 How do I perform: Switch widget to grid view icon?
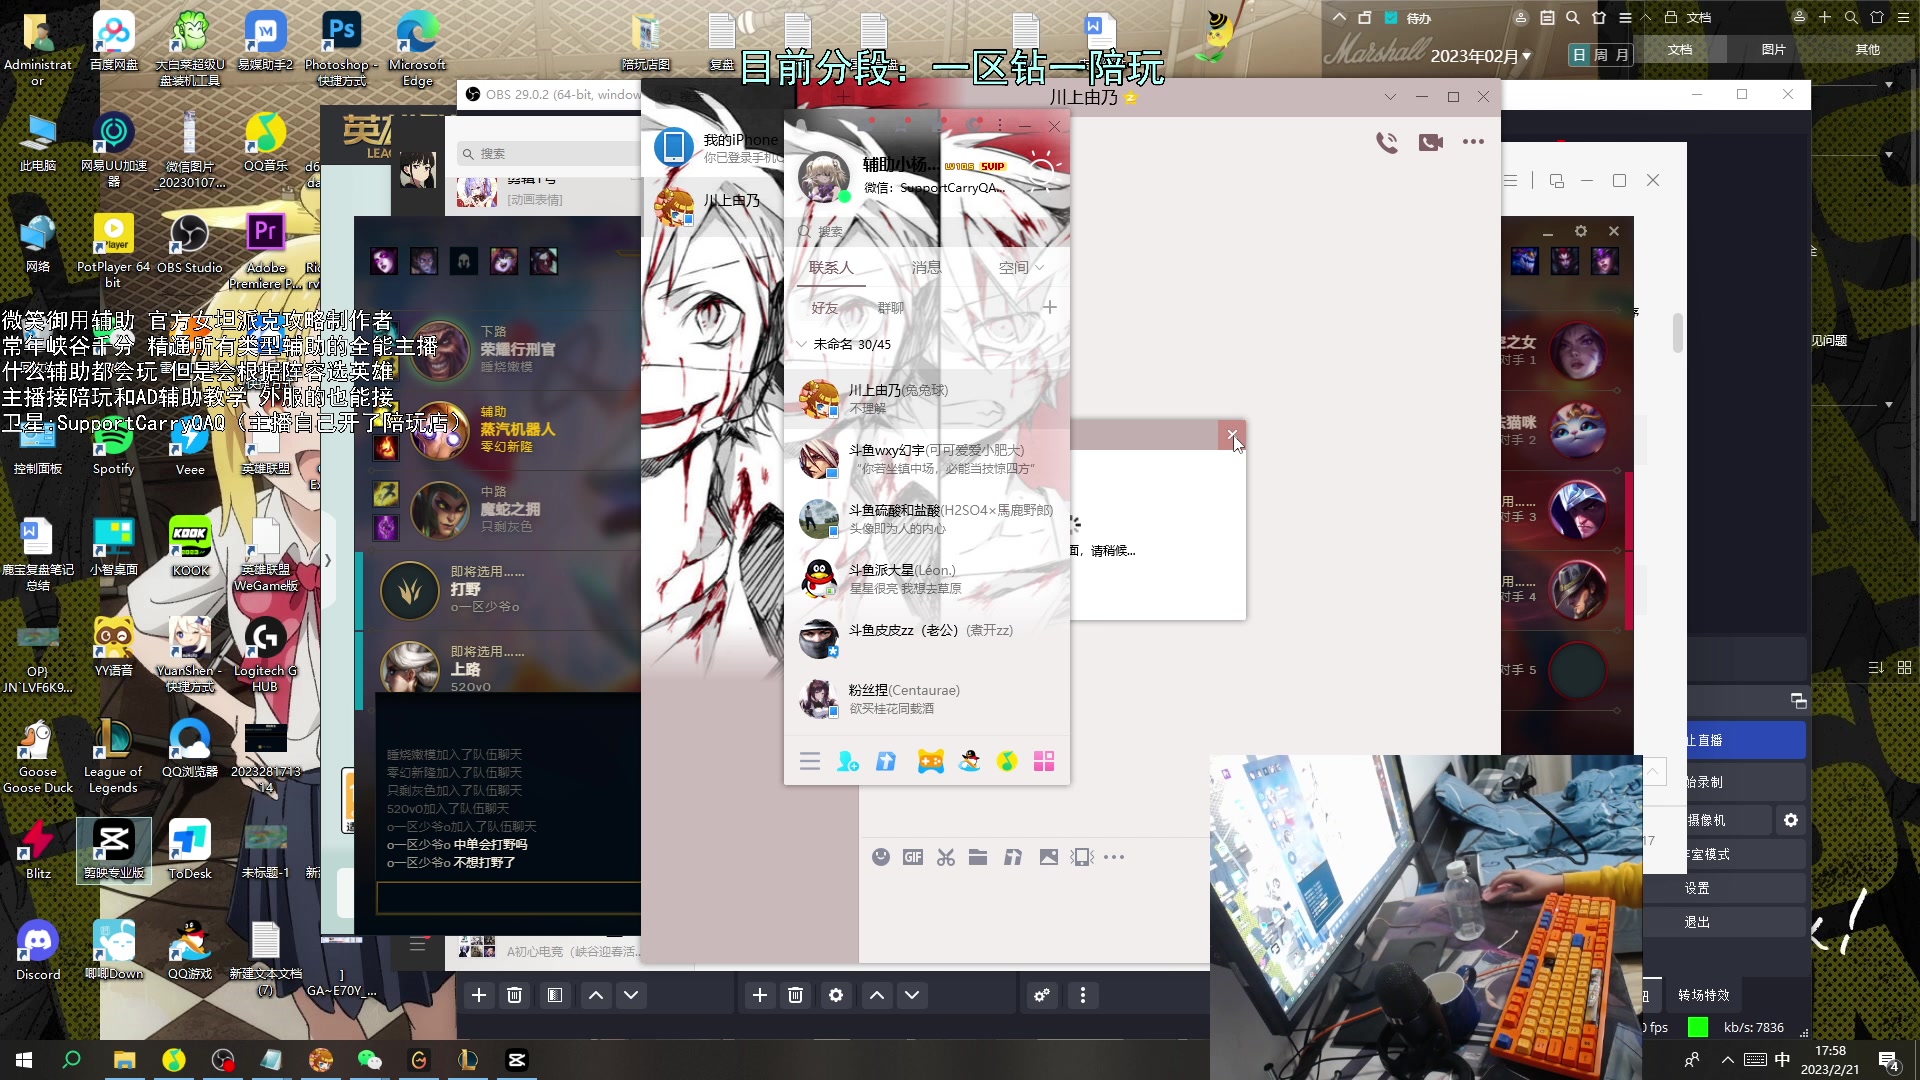(1904, 667)
